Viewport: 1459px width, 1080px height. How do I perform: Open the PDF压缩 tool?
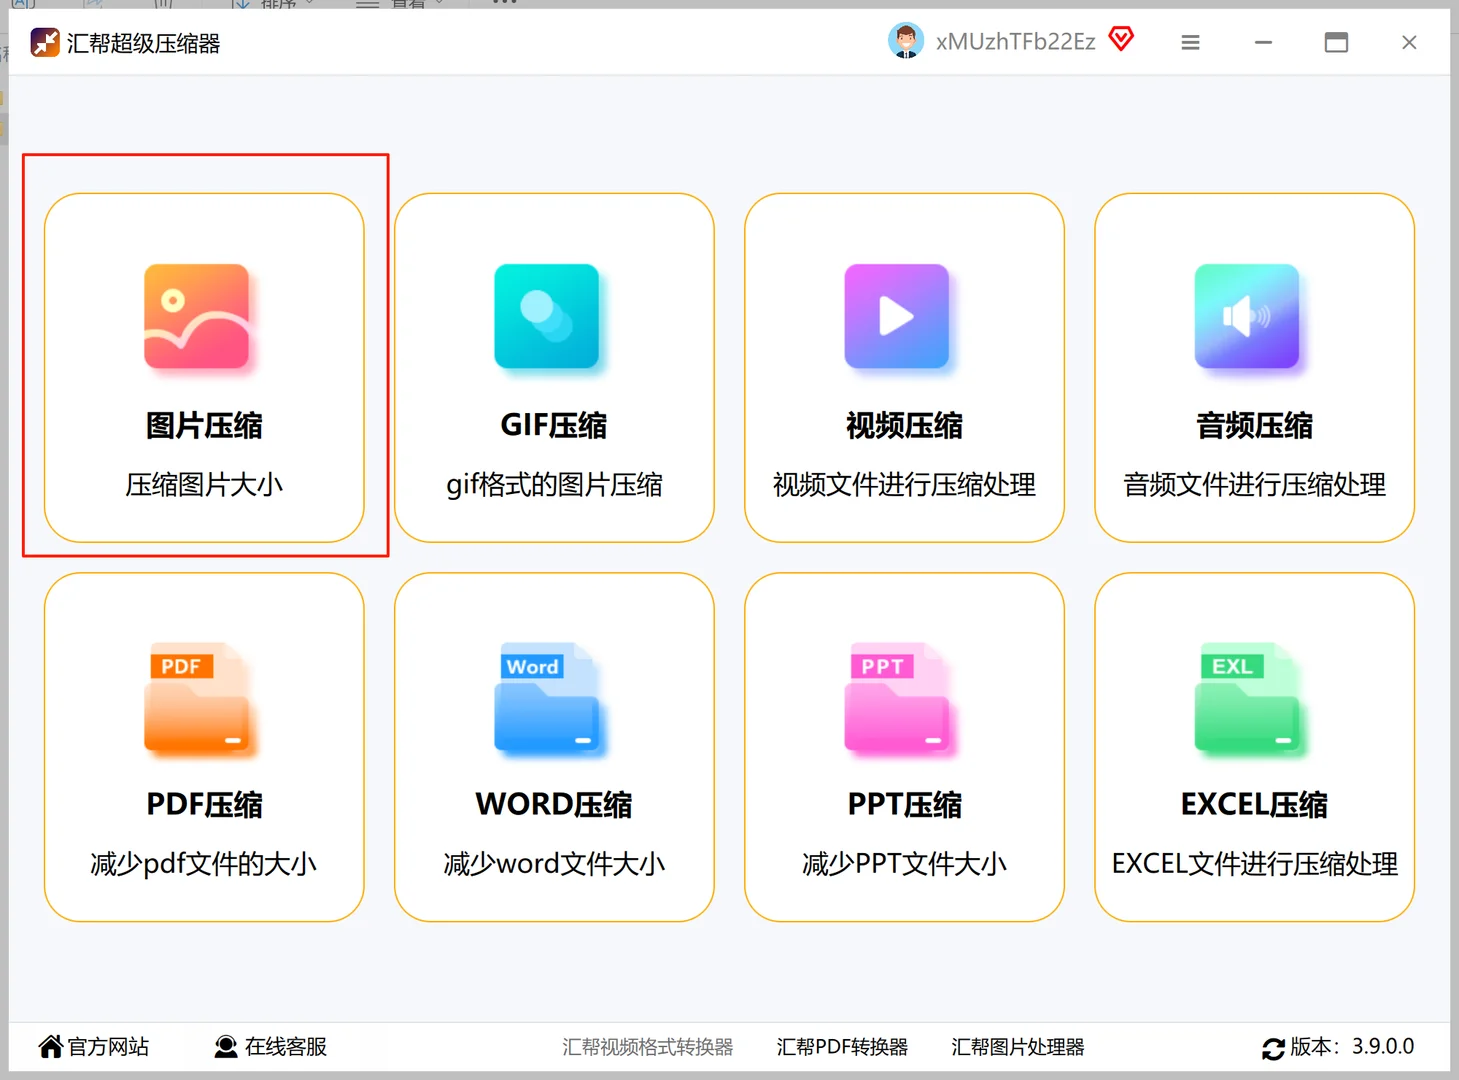click(204, 748)
